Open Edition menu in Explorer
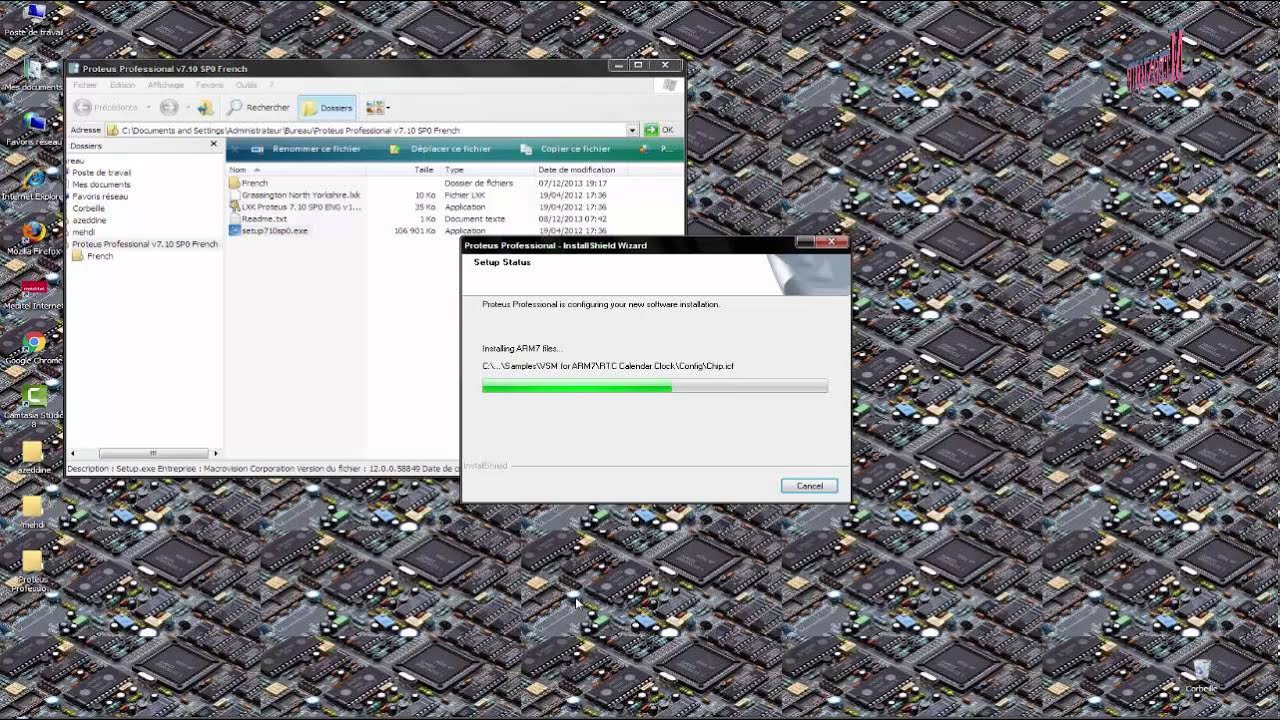The height and width of the screenshot is (720, 1280). pos(122,85)
